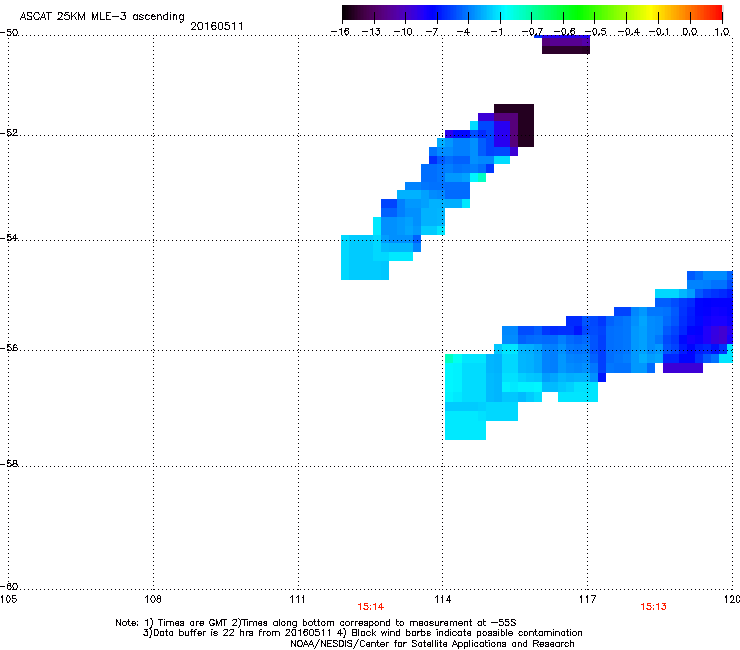Click the latitude label -56
The image size is (740, 650).
9,348
